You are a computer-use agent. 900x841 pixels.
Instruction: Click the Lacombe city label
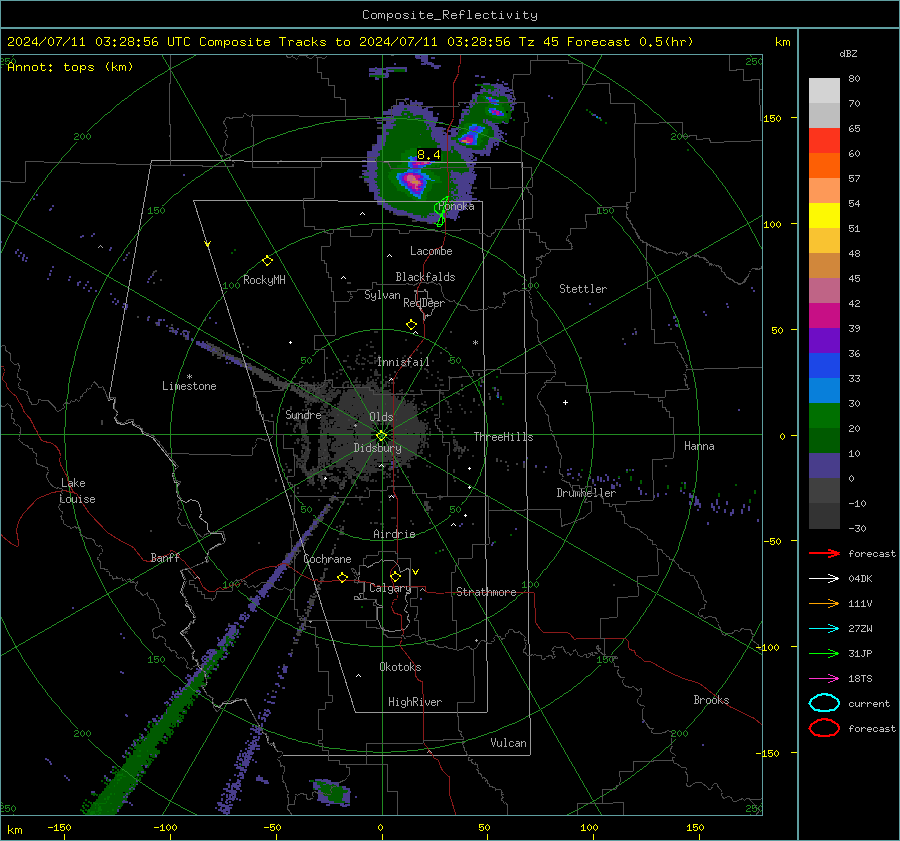tap(431, 251)
